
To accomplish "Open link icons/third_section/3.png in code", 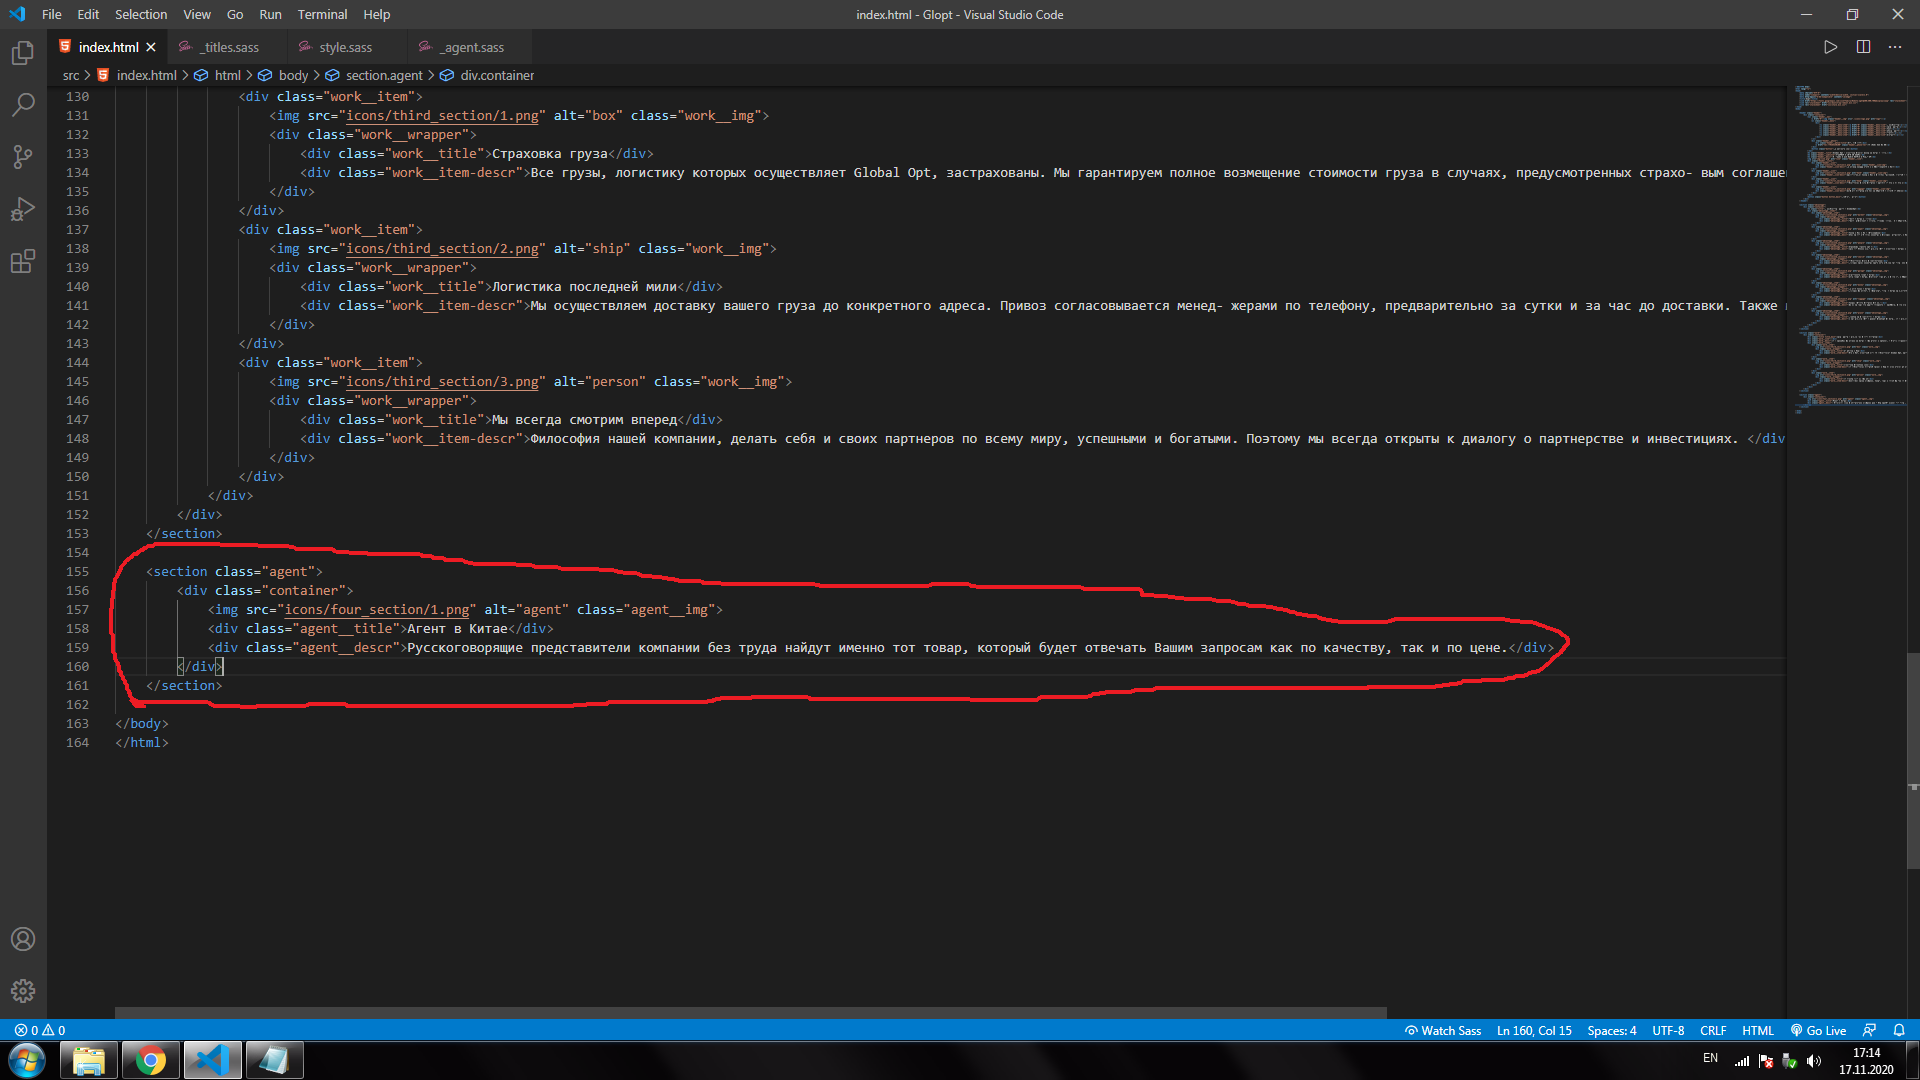I will [442, 381].
